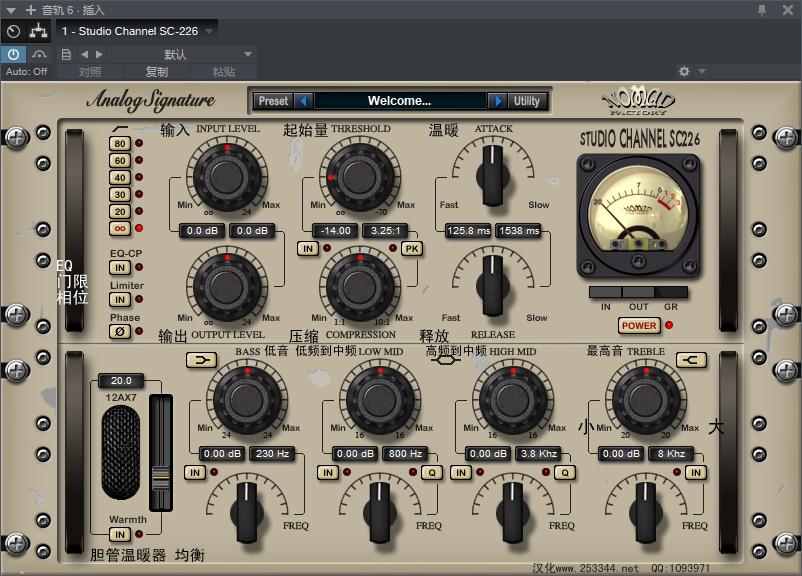Click the OUTPUT LEVEL knob
The width and height of the screenshot is (802, 576).
click(227, 286)
